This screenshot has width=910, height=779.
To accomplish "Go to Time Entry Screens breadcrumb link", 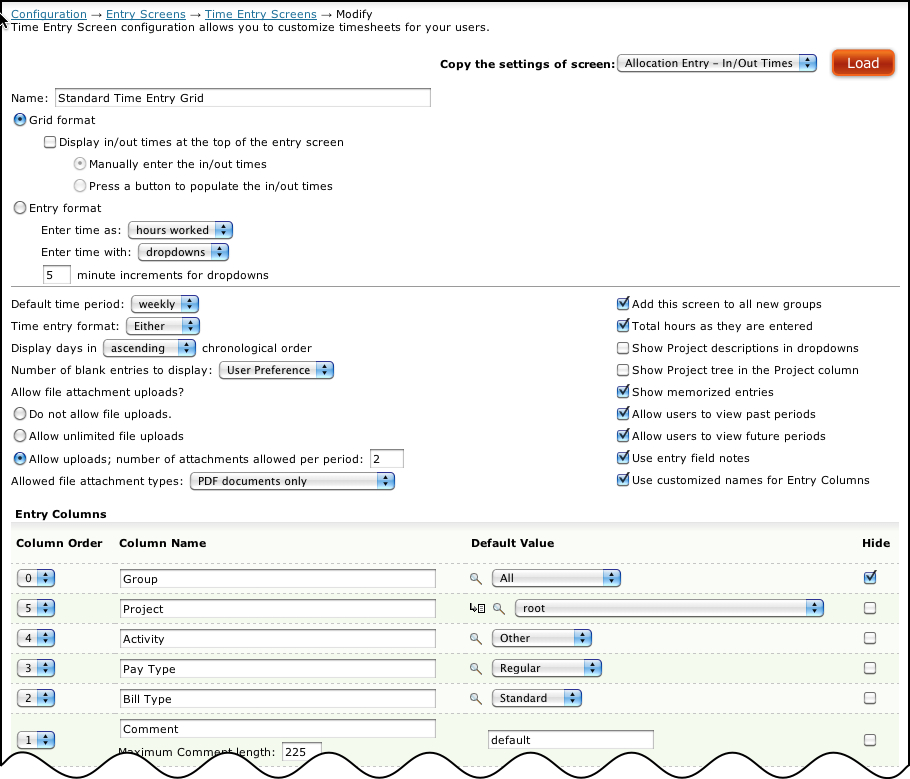I will (x=261, y=14).
